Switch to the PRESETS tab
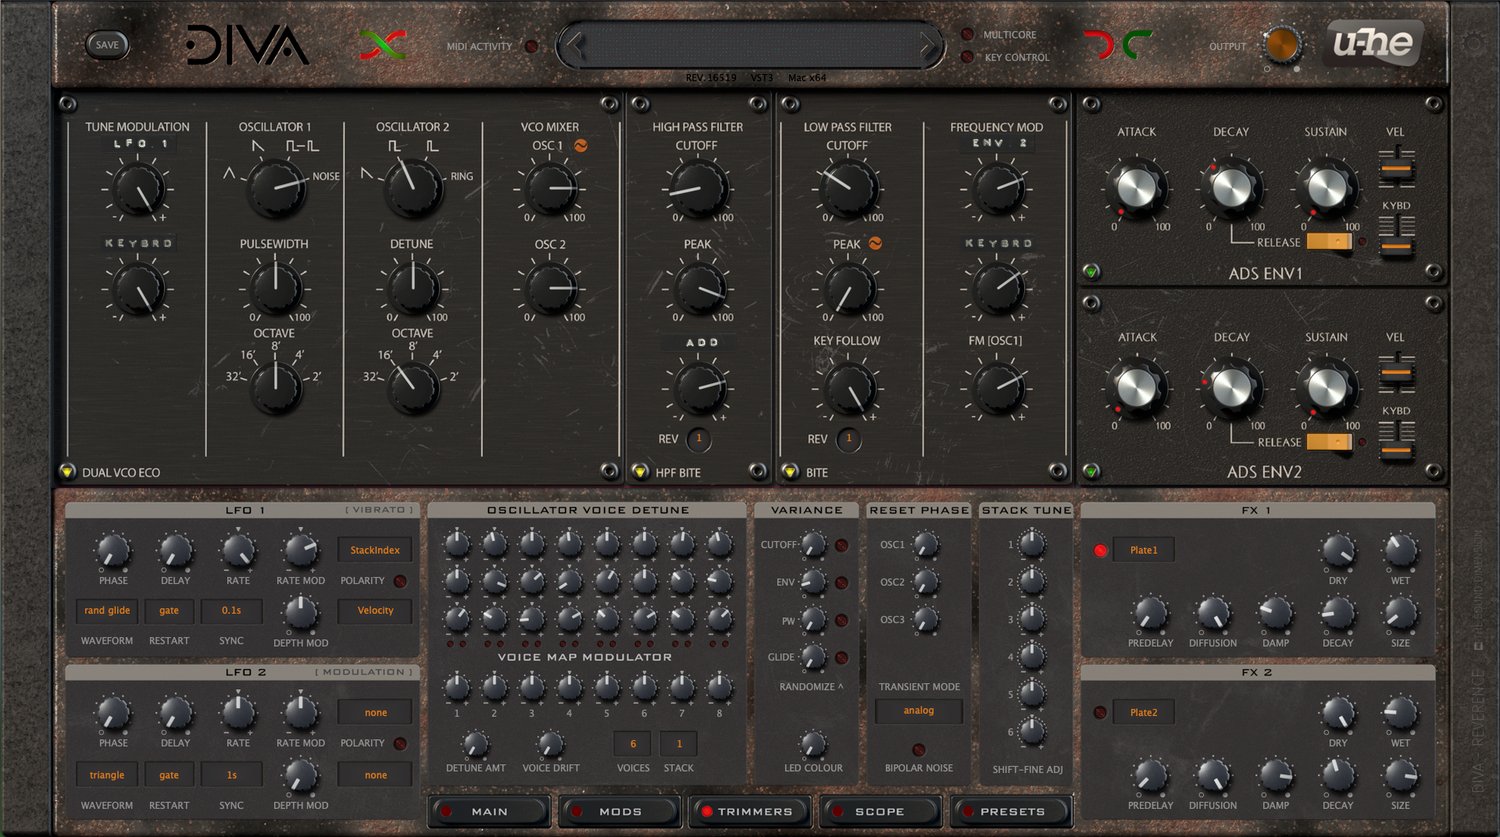 (1011, 811)
